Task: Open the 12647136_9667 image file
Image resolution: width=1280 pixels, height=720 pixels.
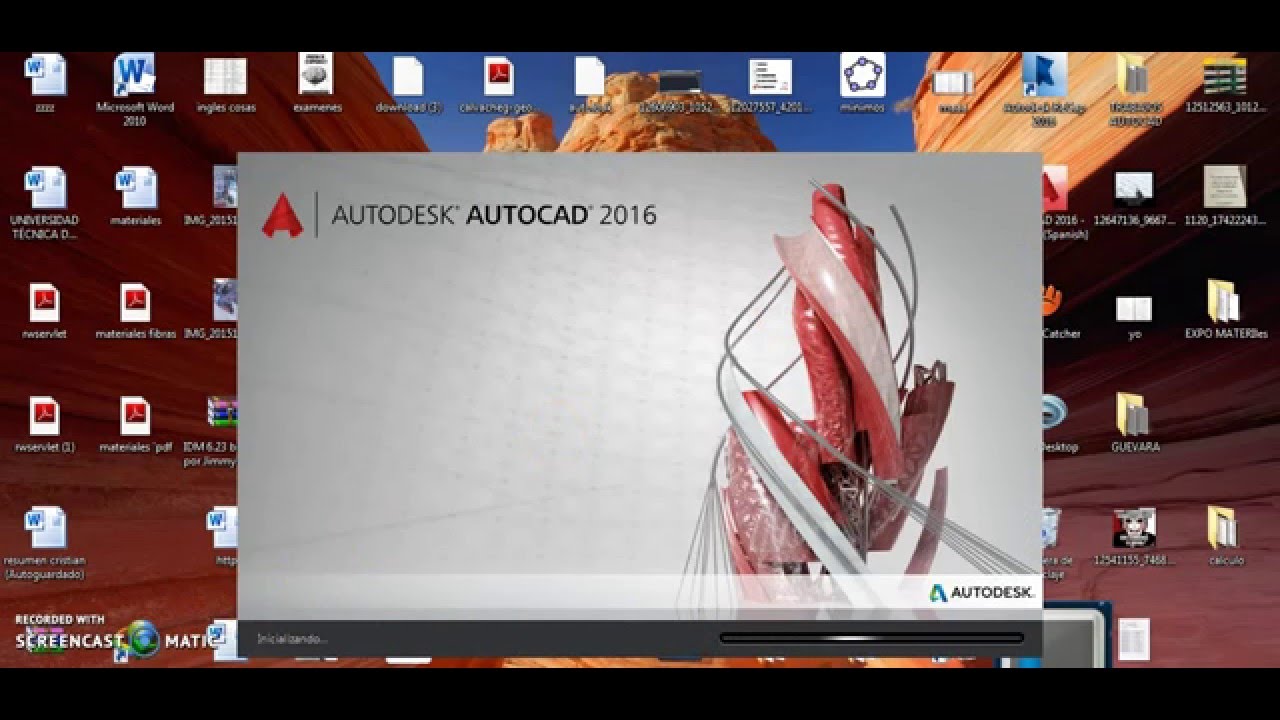Action: (1134, 189)
